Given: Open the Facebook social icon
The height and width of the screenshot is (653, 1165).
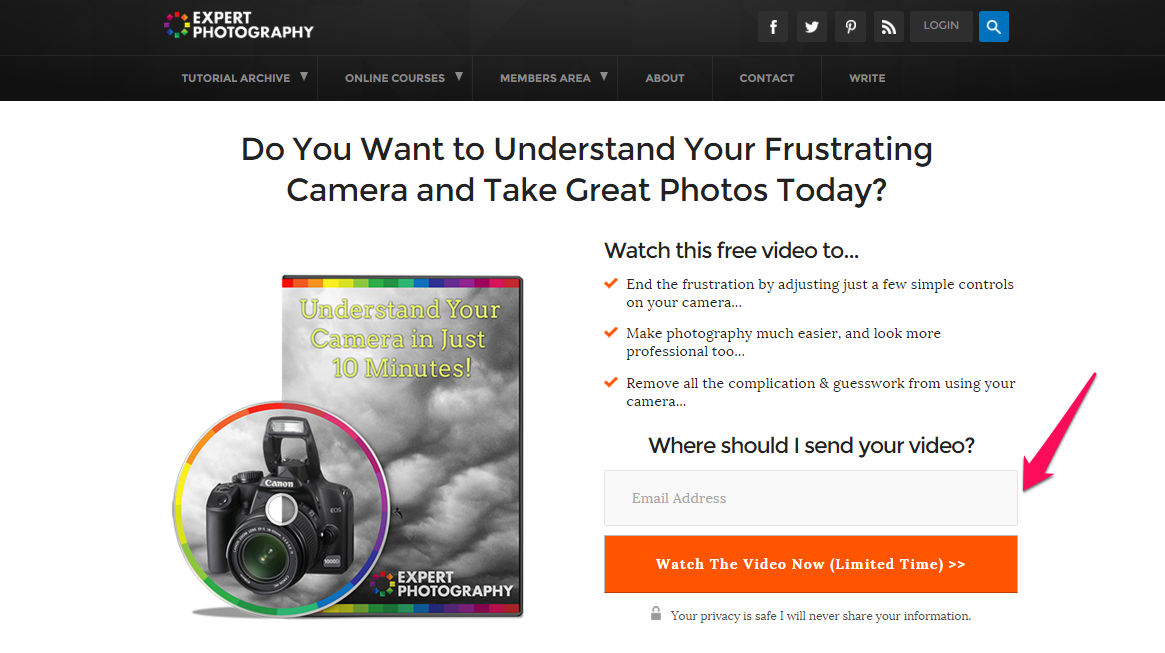Looking at the screenshot, I should (773, 27).
